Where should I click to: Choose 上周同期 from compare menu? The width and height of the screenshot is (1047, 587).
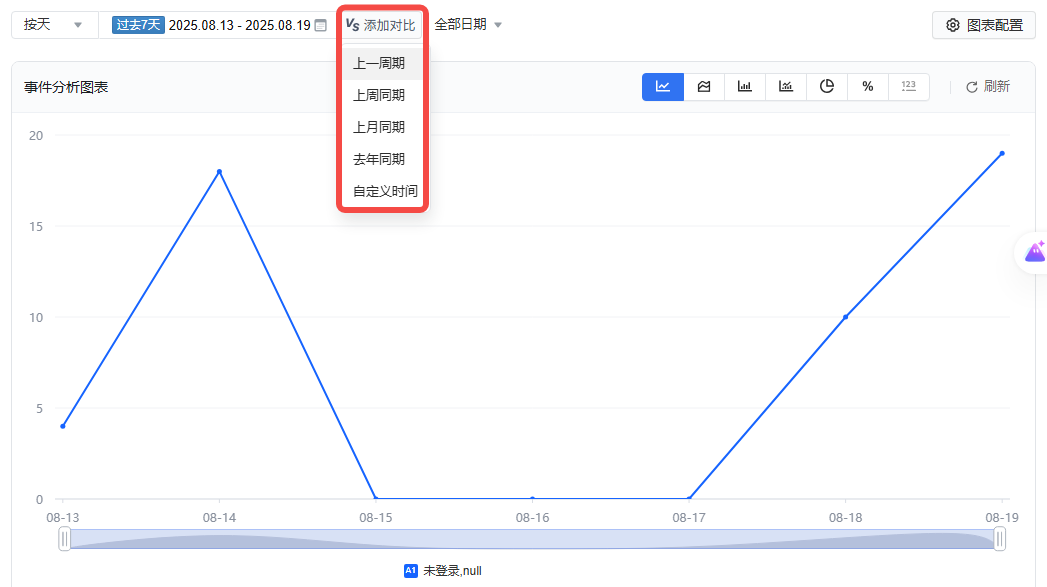(x=382, y=95)
